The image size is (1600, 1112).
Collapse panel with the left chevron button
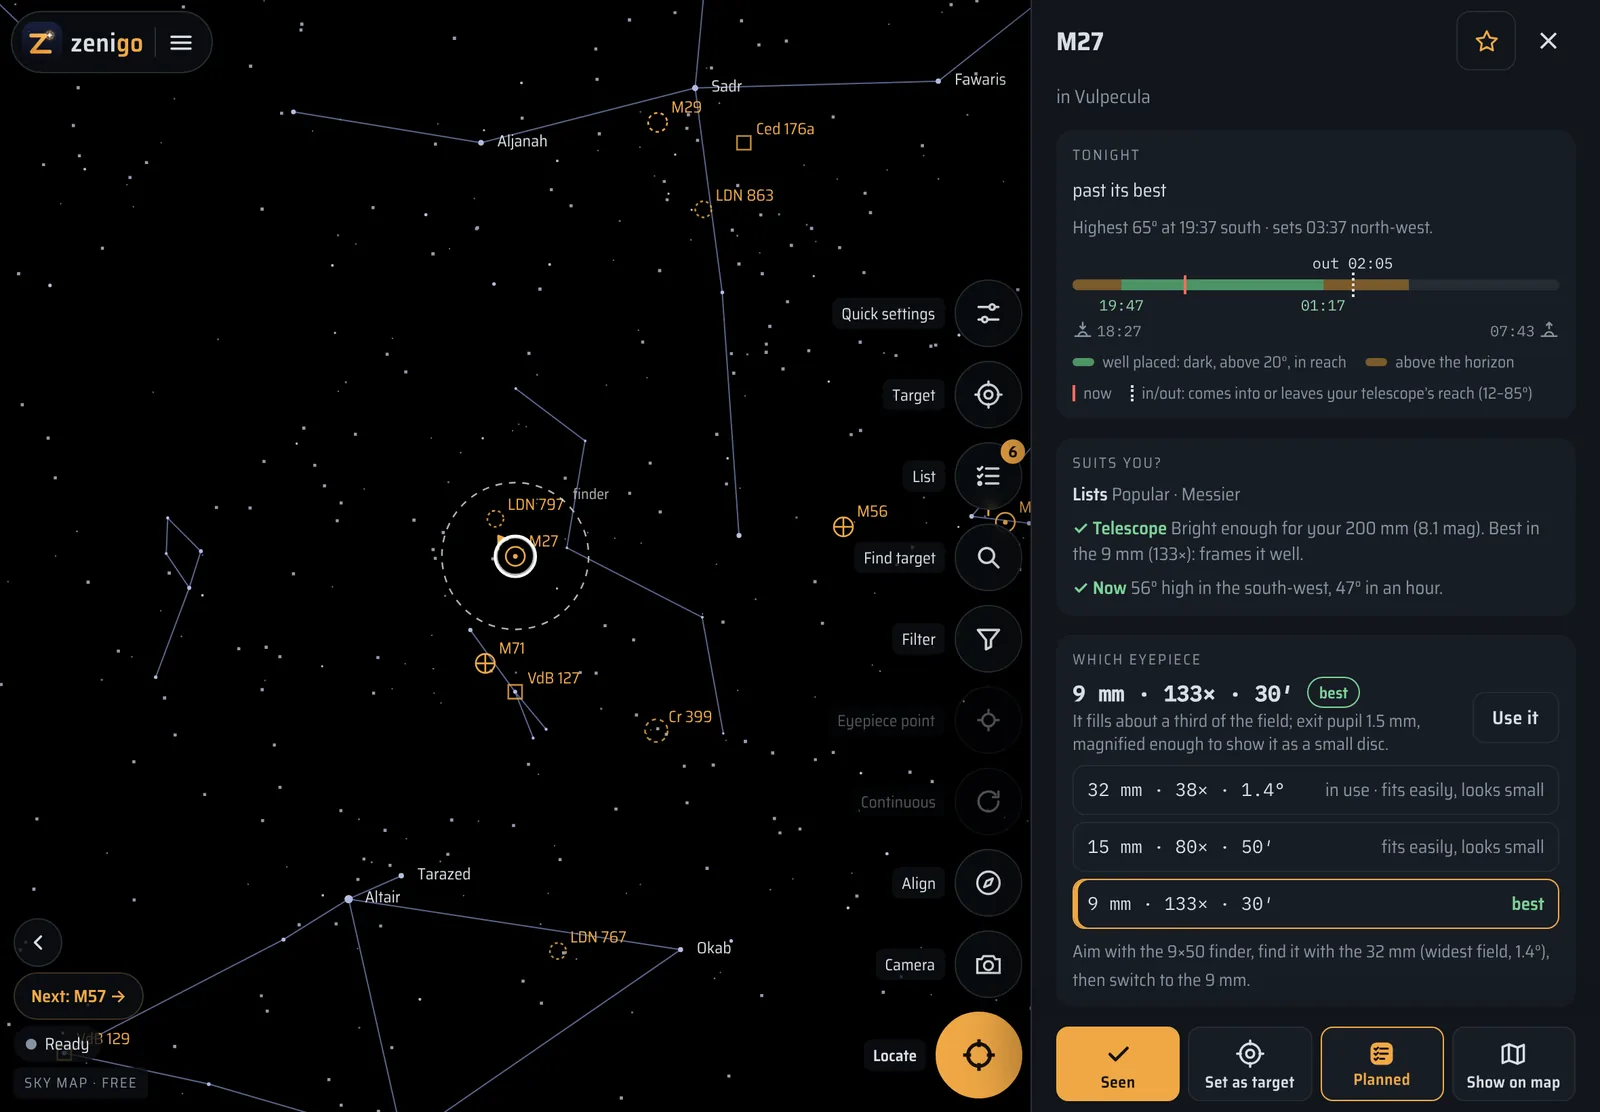(x=38, y=942)
